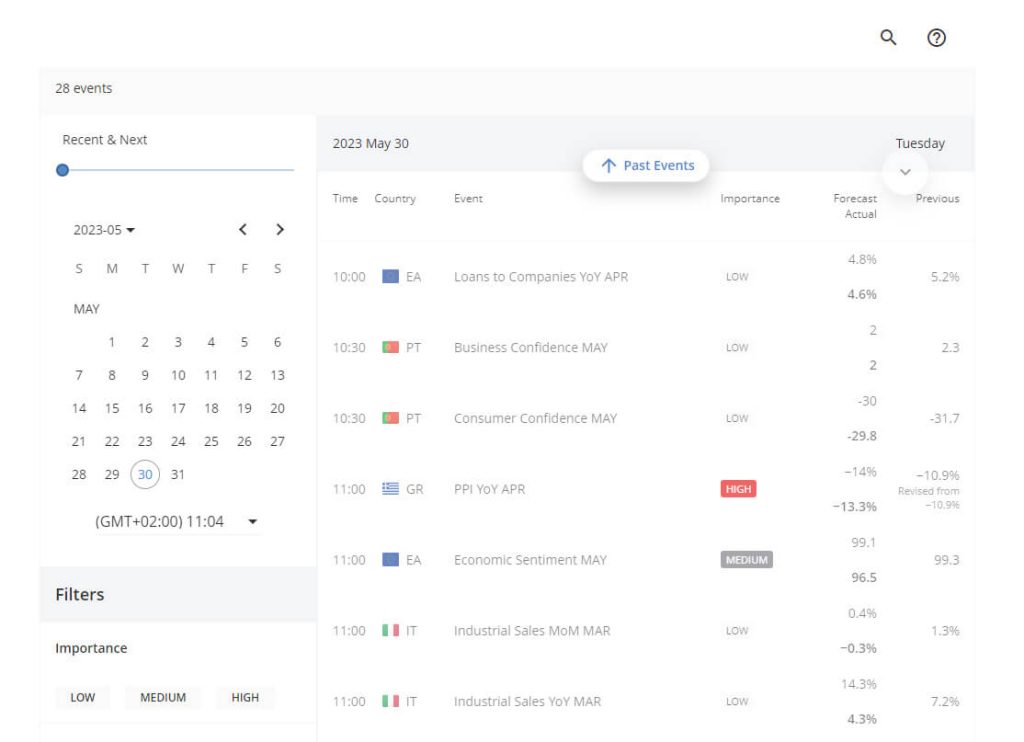This screenshot has width=1024, height=742.
Task: Open the PPI YoY APR event
Action: 489,489
